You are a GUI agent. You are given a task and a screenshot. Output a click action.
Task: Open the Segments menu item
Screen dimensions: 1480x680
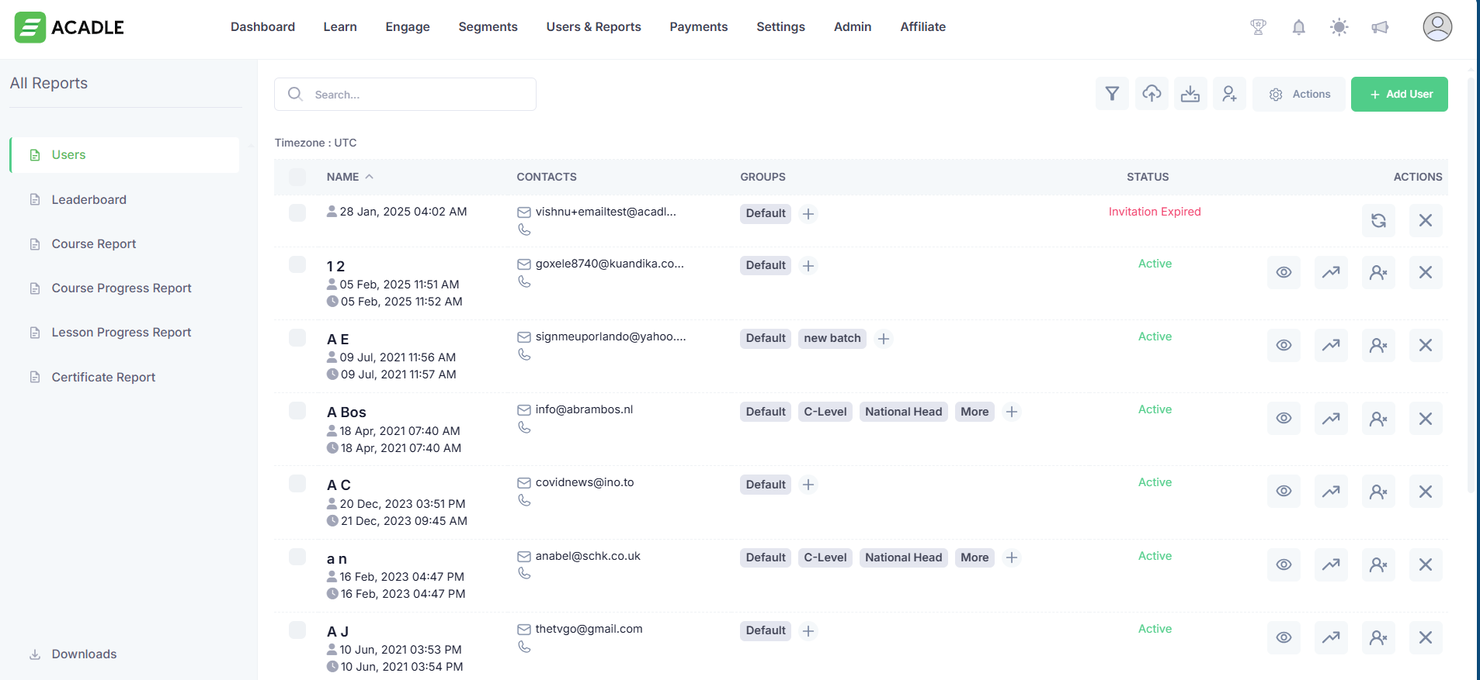(x=488, y=27)
